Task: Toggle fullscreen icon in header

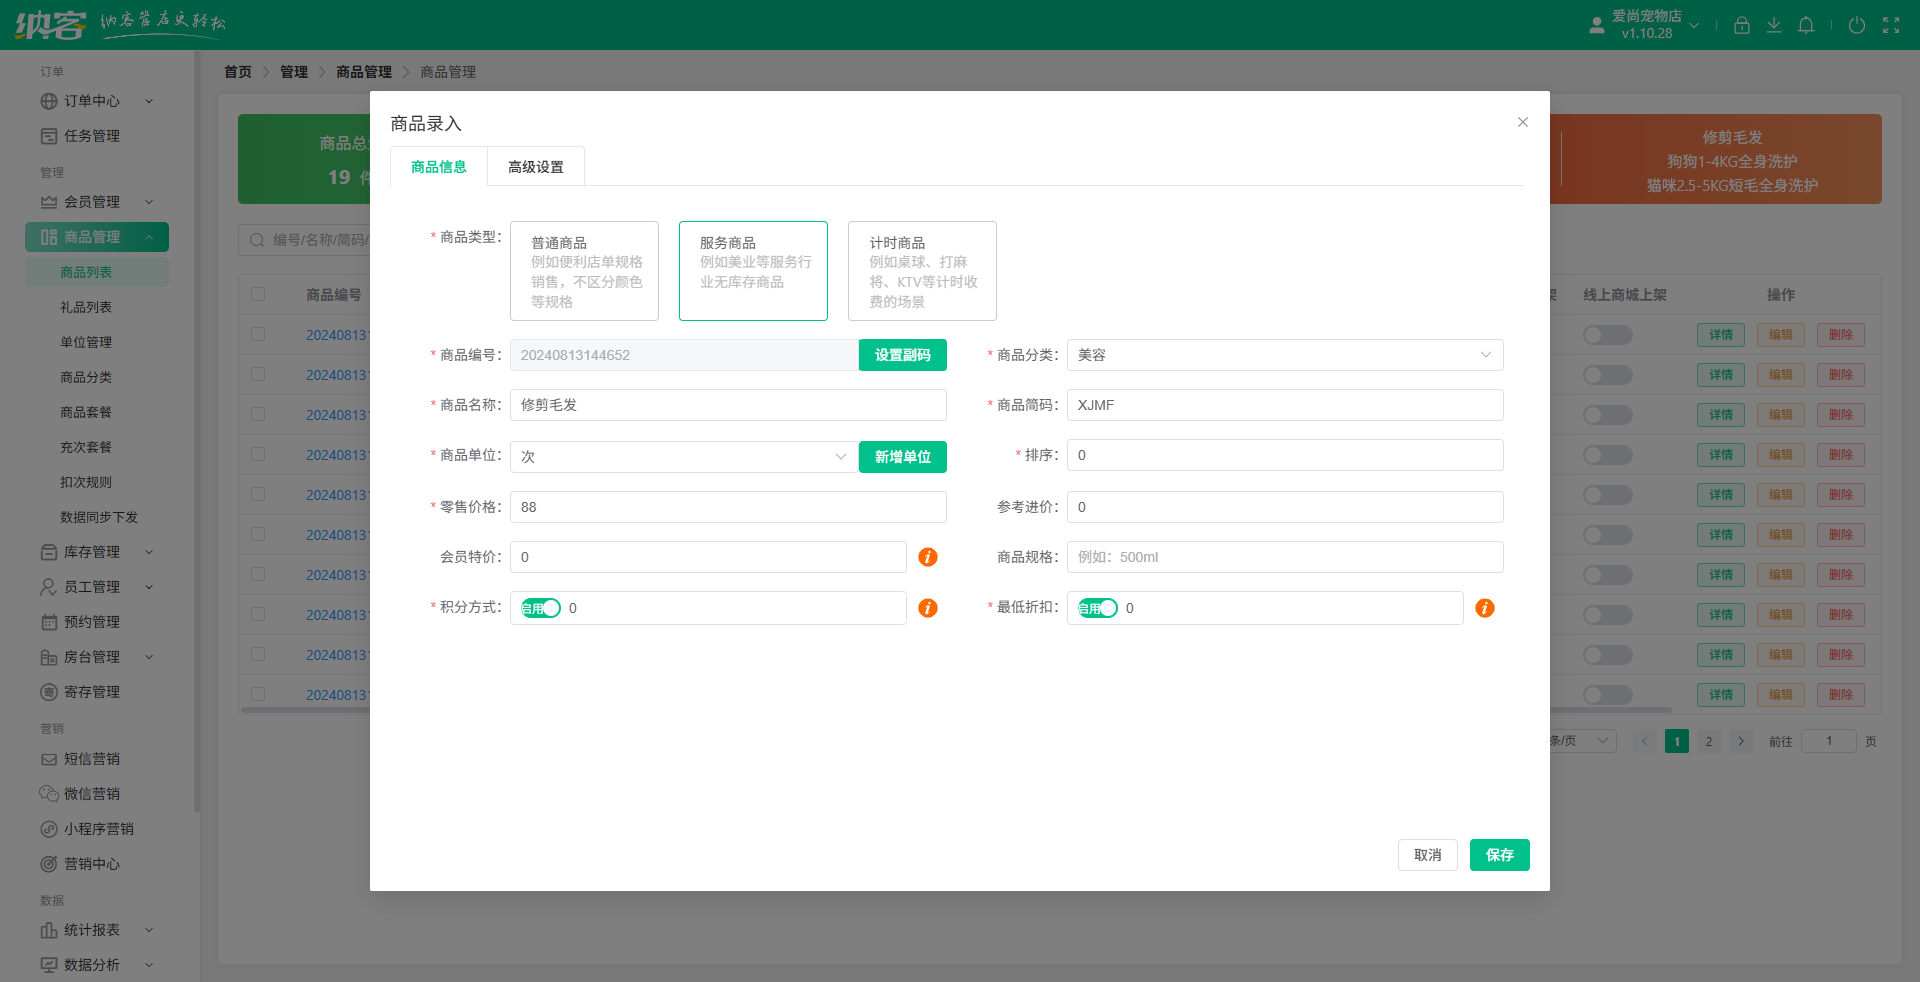Action: (x=1891, y=25)
